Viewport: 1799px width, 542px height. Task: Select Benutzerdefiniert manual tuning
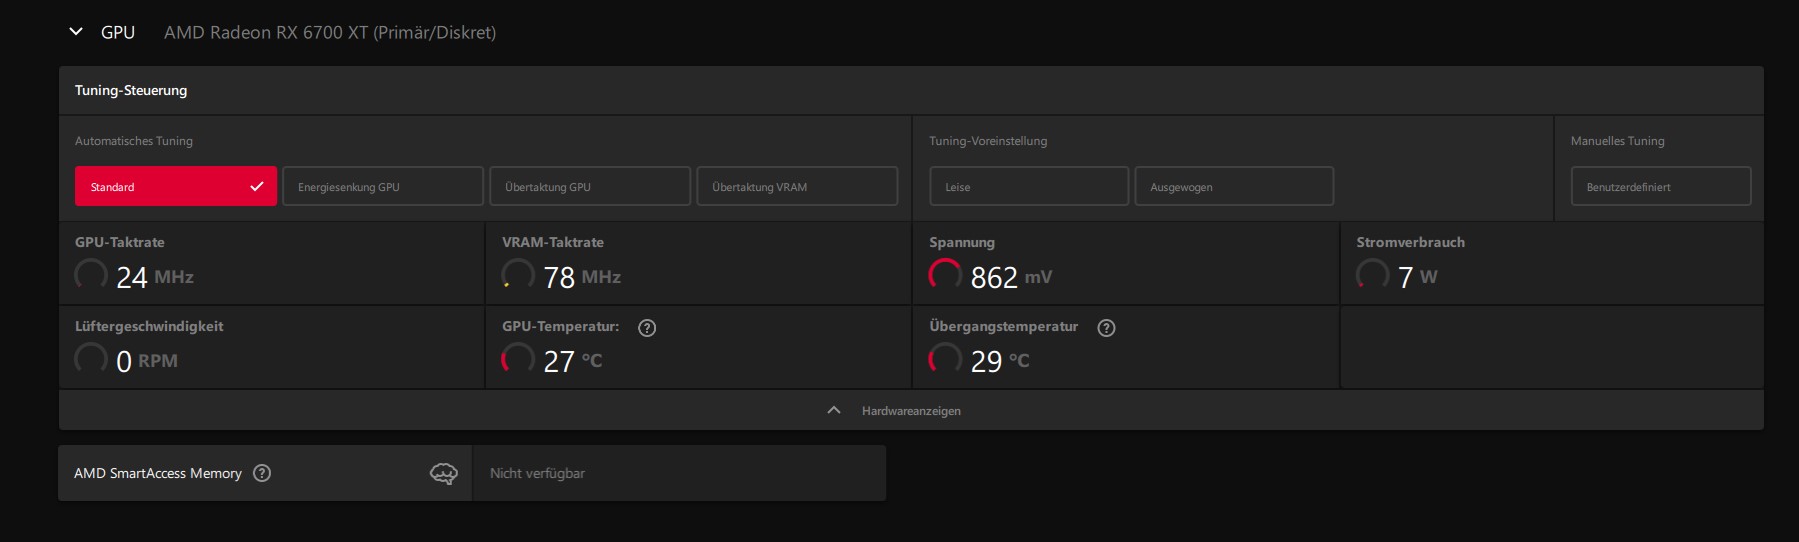1661,186
